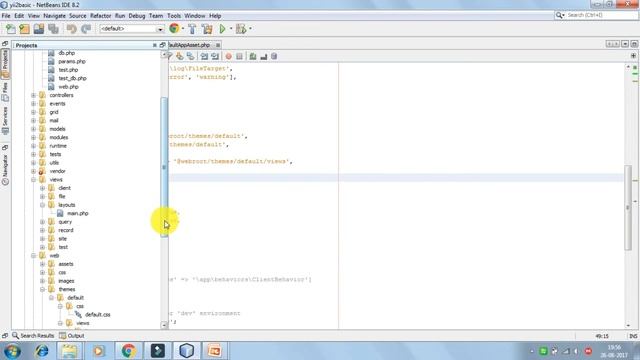640x360 pixels.
Task: Open the Refactor menu
Action: pyautogui.click(x=100, y=16)
